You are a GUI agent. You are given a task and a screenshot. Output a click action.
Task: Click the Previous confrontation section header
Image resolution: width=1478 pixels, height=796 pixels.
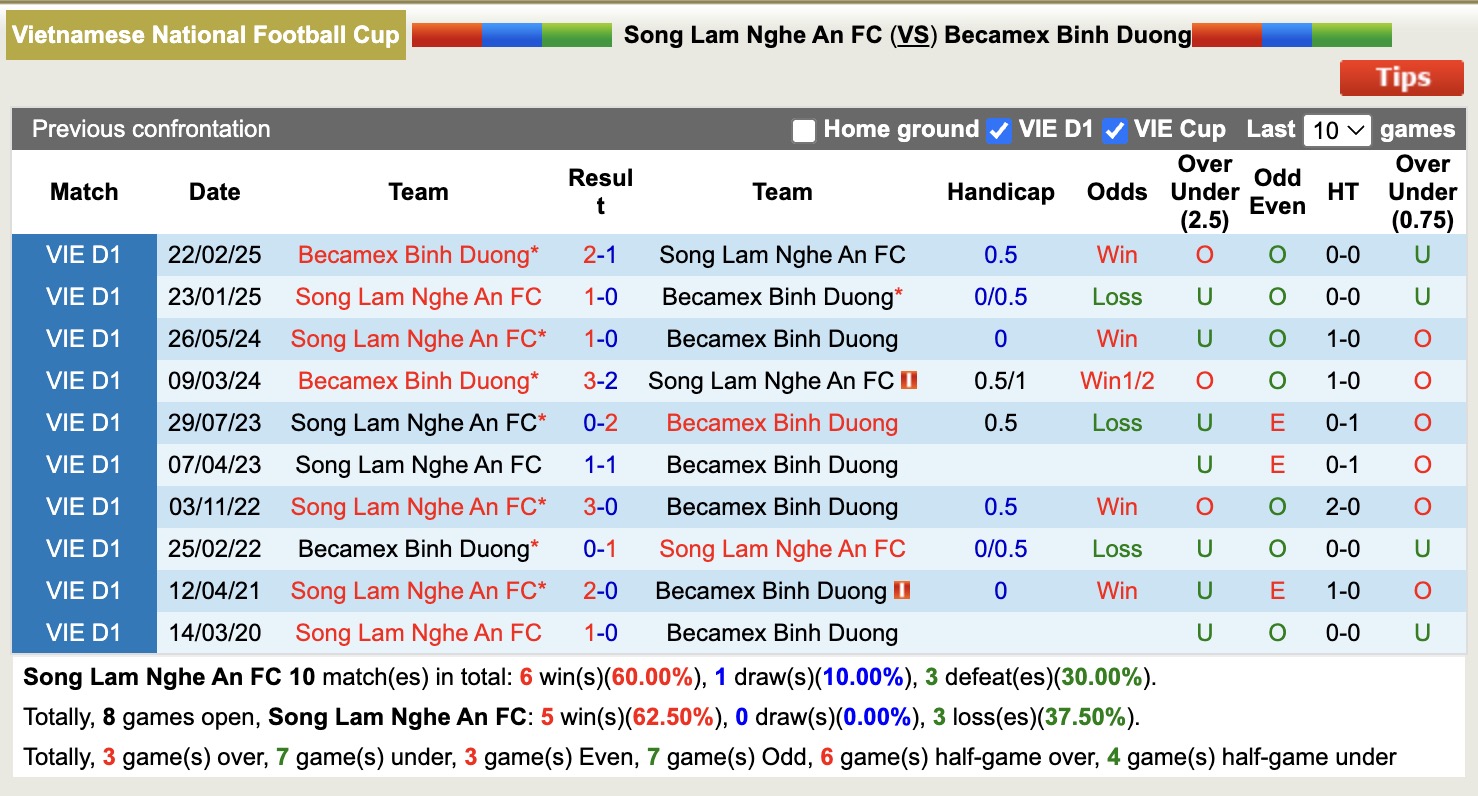click(x=151, y=129)
